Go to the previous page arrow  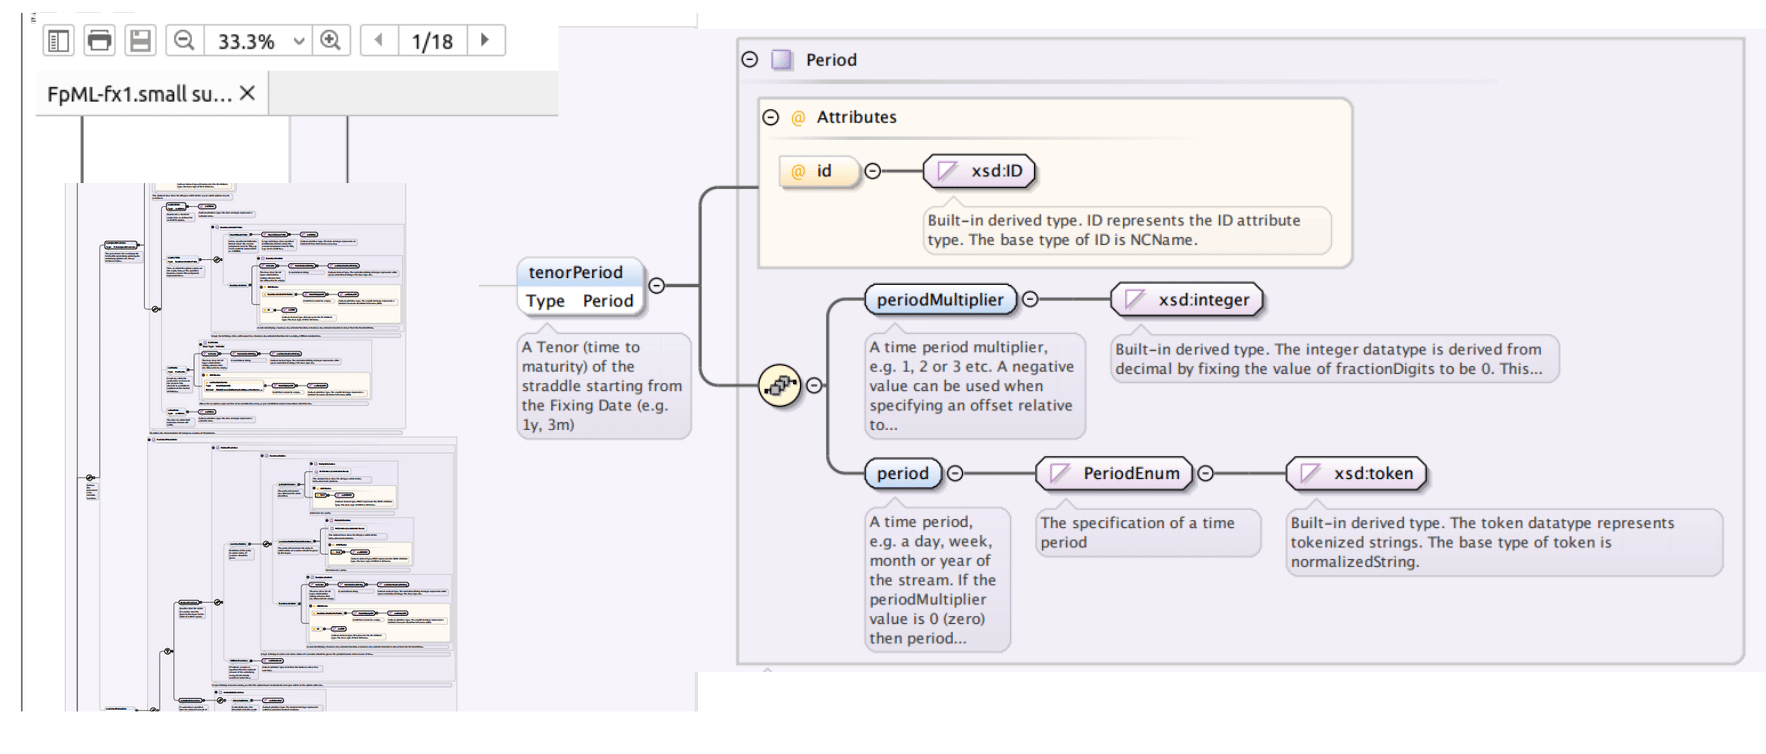pyautogui.click(x=378, y=41)
